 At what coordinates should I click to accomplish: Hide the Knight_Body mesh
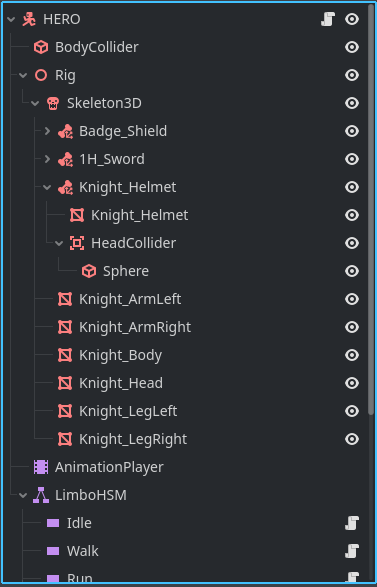[352, 355]
